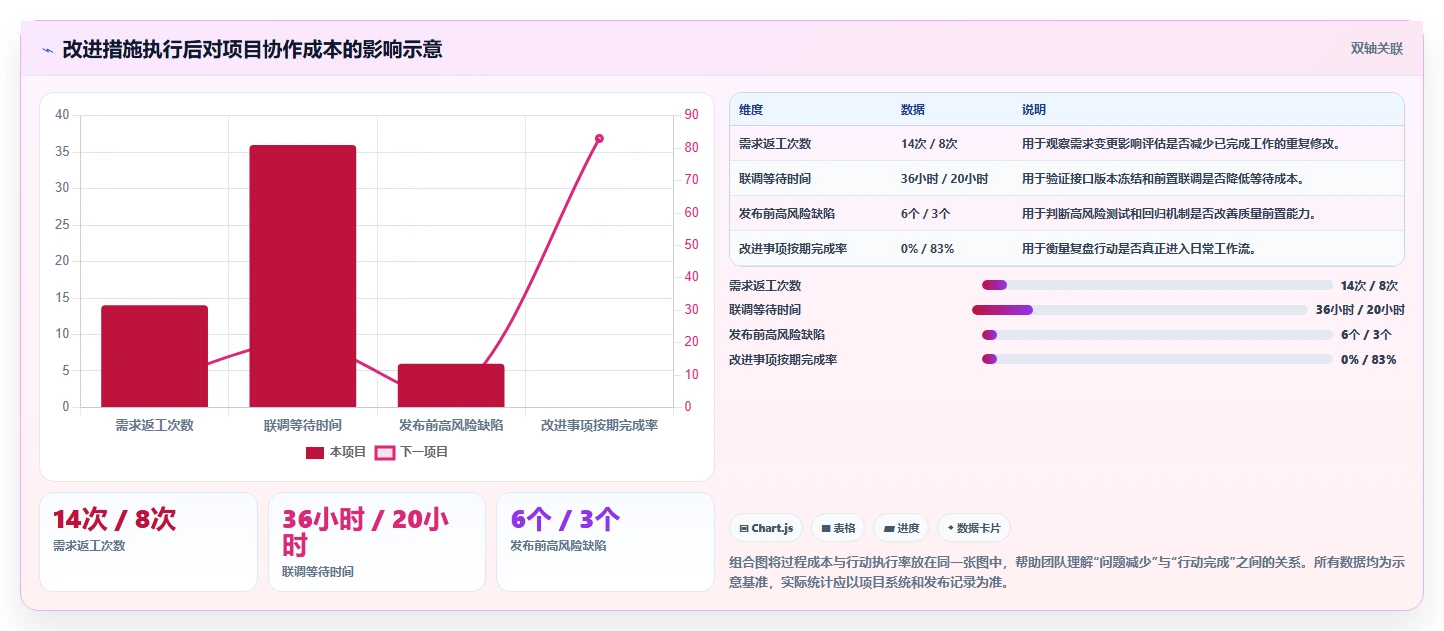Click the chart x-axis label 发布前高风险缺陷

point(451,425)
